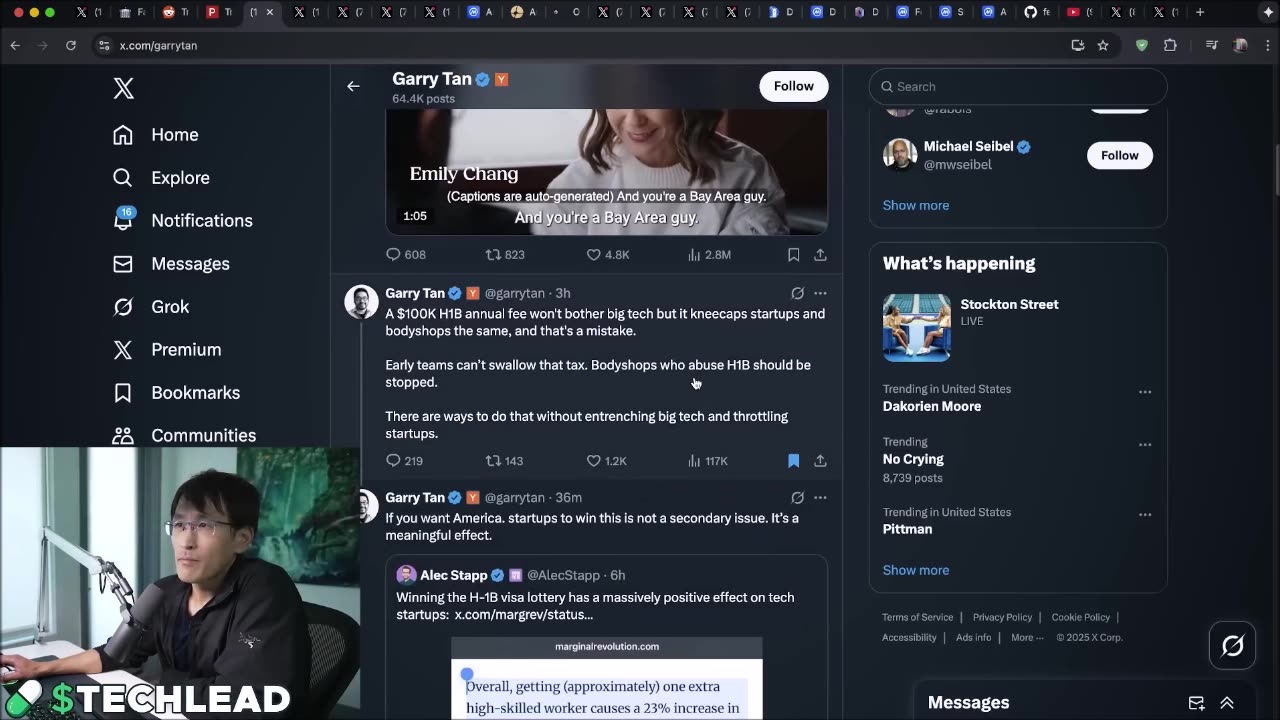The image size is (1280, 720).
Task: Open site information icon in address bar
Action: pyautogui.click(x=104, y=45)
